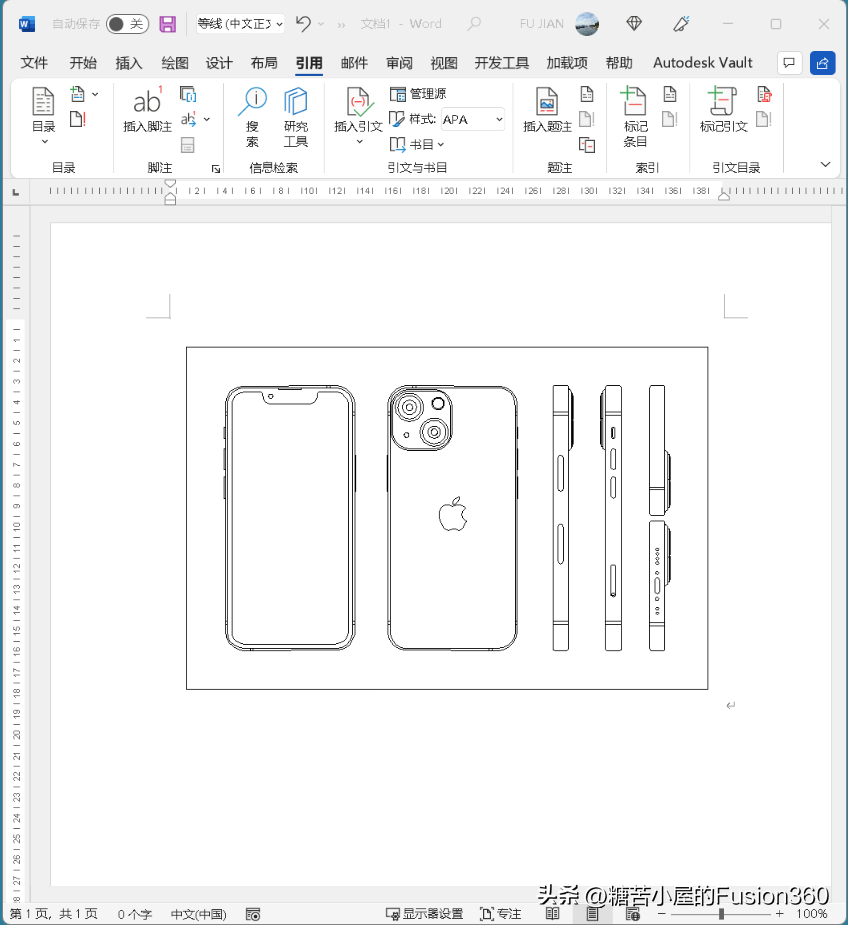The height and width of the screenshot is (925, 848).
Task: Click the 专注 Focus mode button
Action: tap(500, 914)
